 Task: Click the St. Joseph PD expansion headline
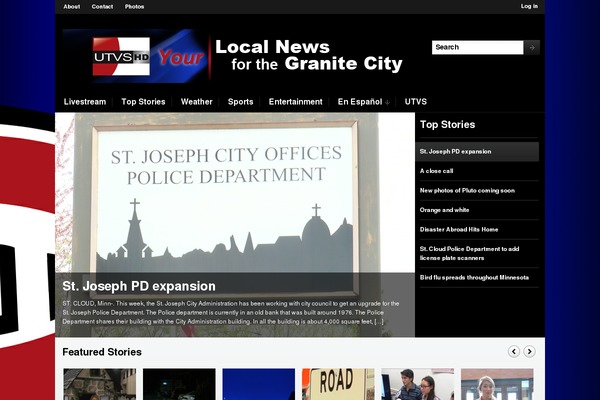coord(139,286)
